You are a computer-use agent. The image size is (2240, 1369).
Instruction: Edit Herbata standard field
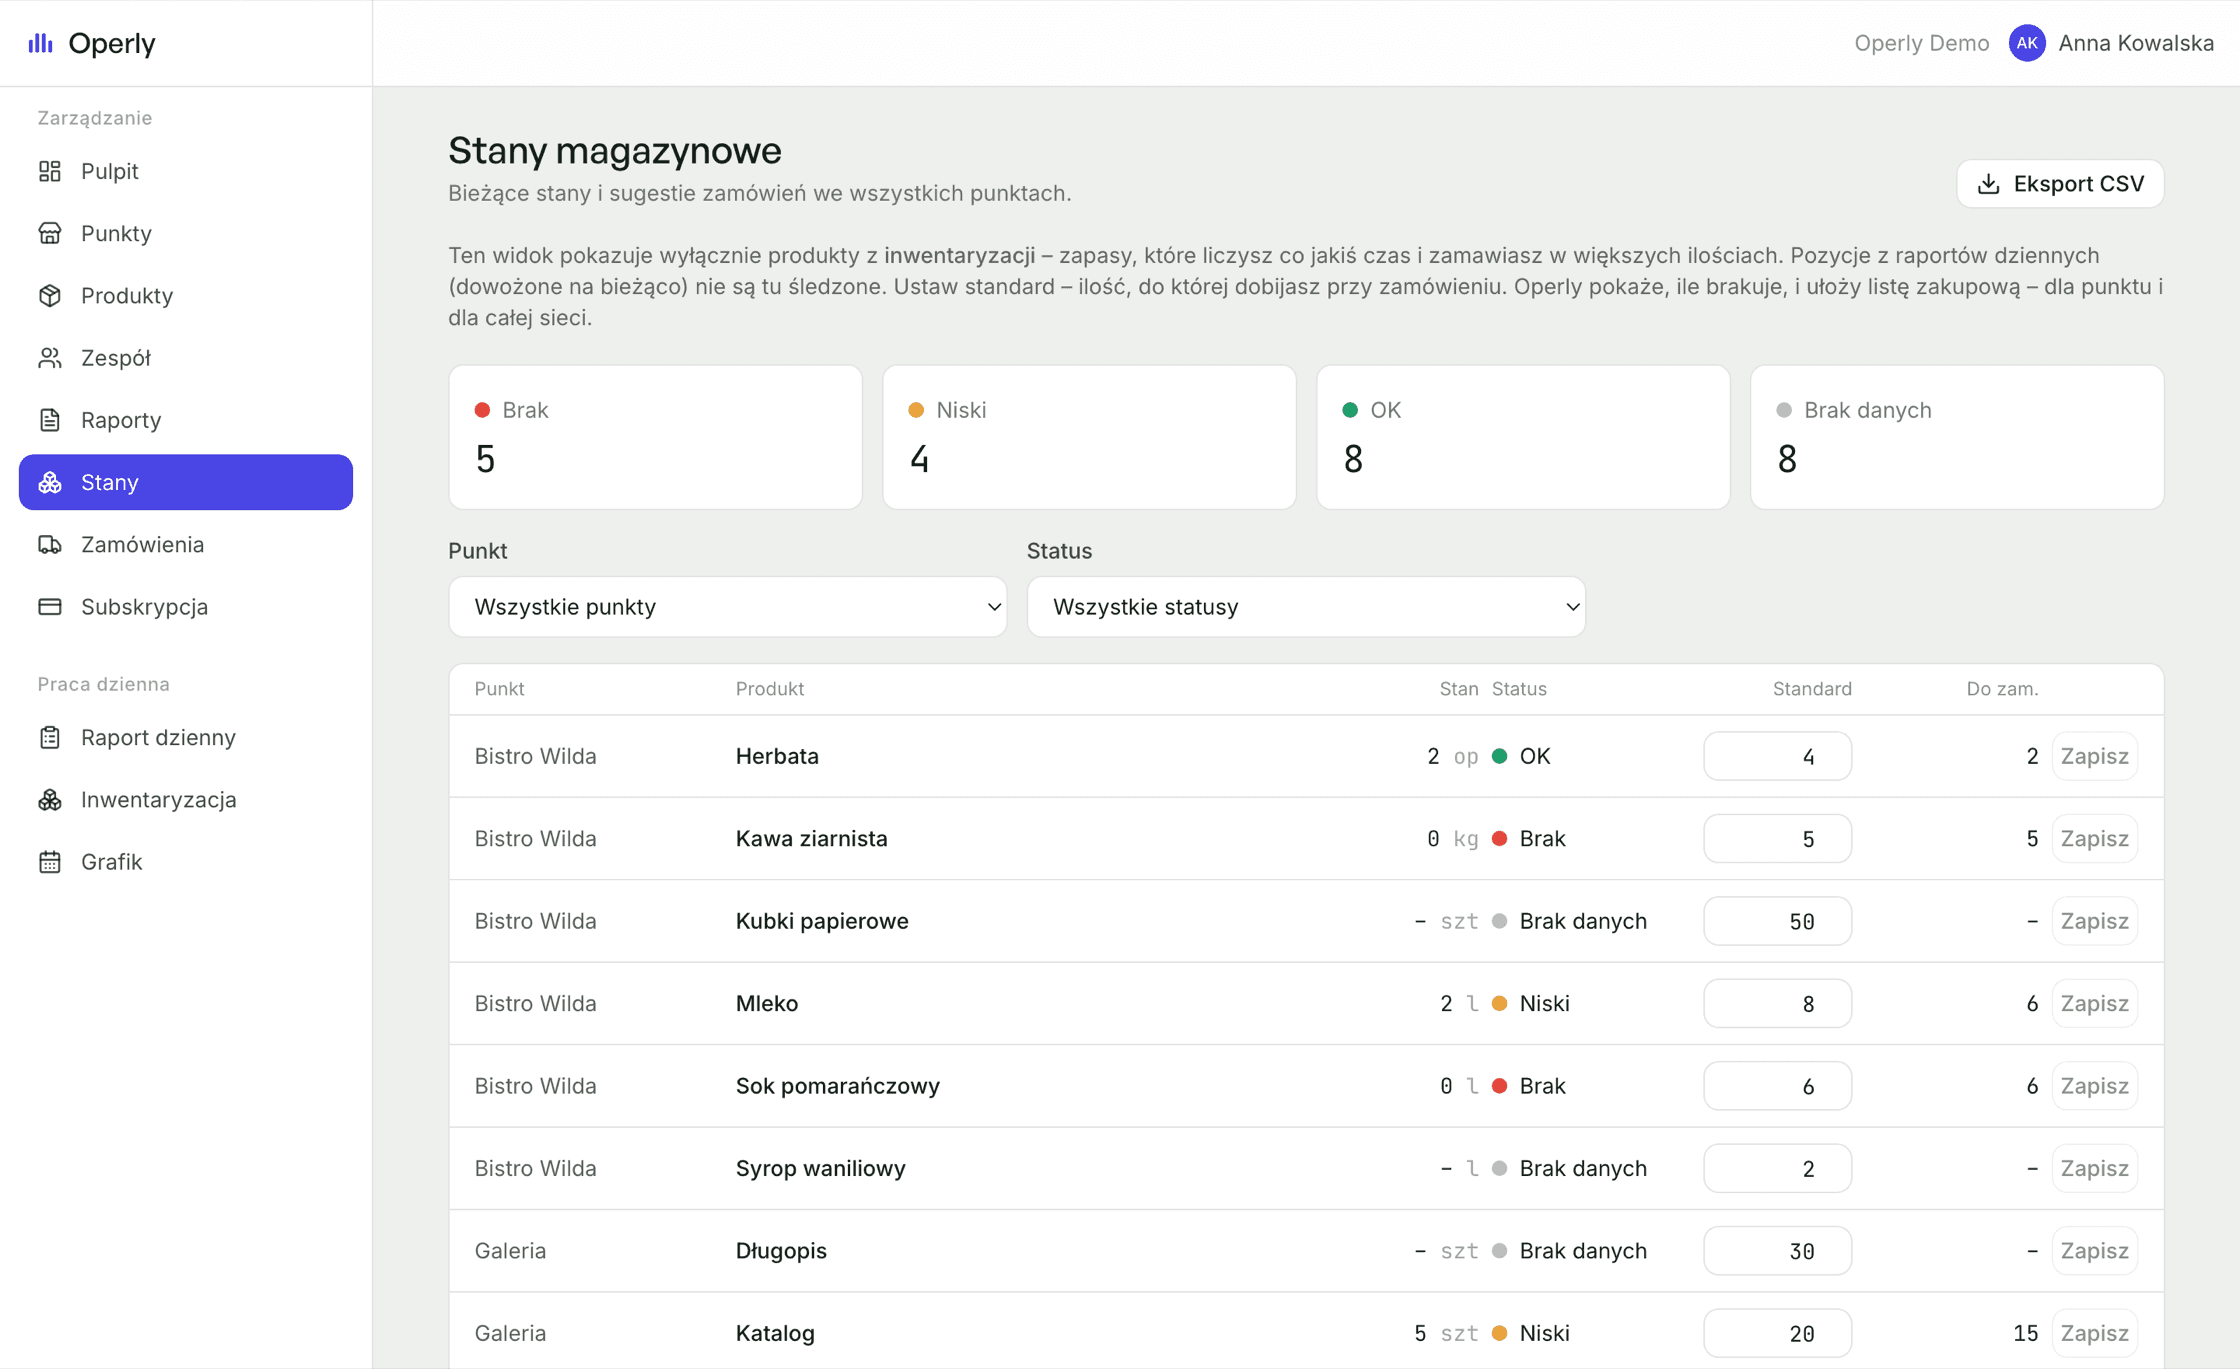(x=1777, y=756)
